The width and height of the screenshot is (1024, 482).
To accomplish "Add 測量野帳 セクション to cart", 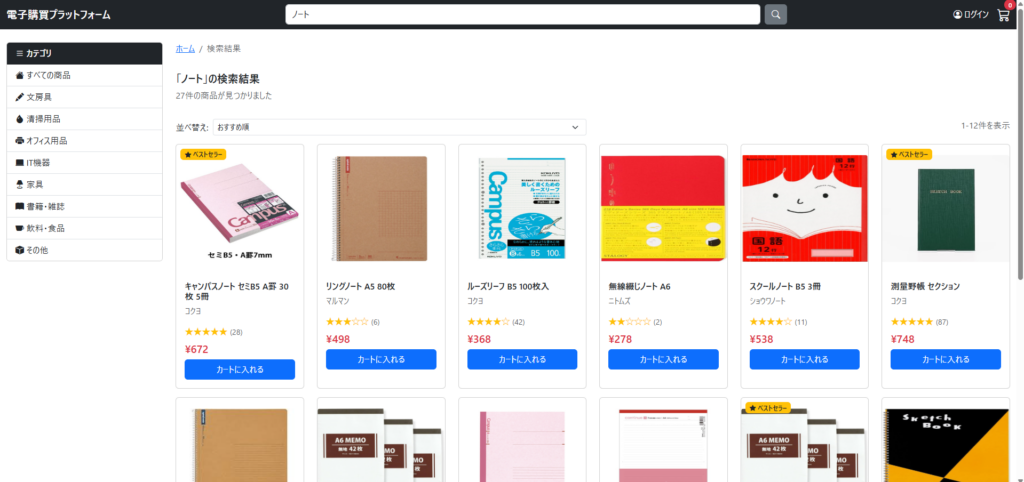I will coord(945,359).
